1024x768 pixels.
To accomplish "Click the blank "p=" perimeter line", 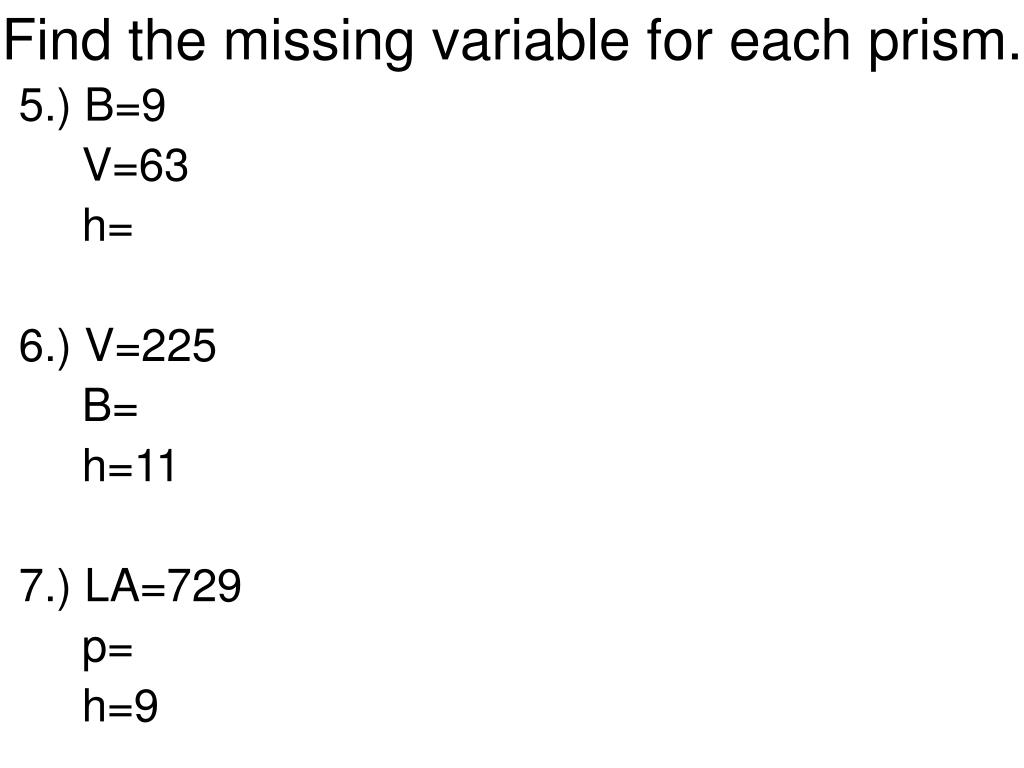I will click(x=108, y=650).
